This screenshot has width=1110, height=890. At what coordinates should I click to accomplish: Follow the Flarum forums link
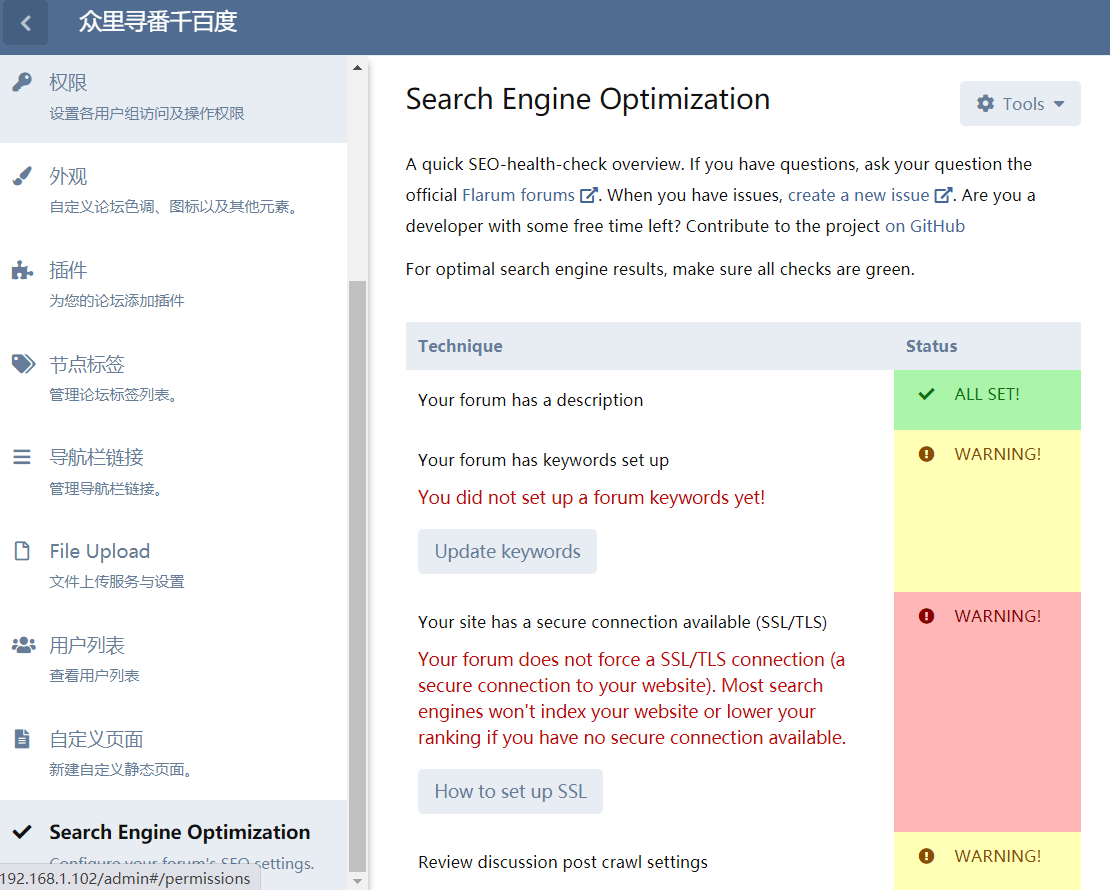point(518,195)
